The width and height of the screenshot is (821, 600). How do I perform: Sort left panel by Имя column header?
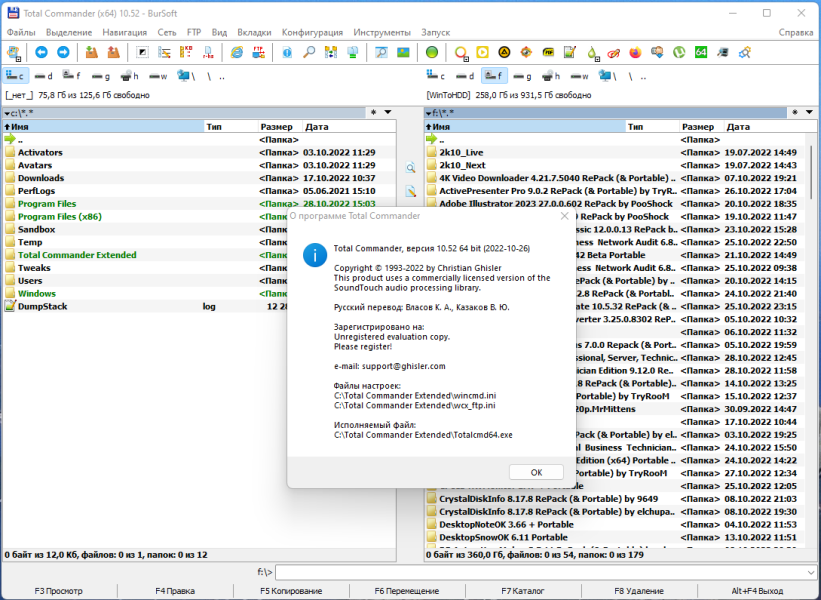(103, 127)
